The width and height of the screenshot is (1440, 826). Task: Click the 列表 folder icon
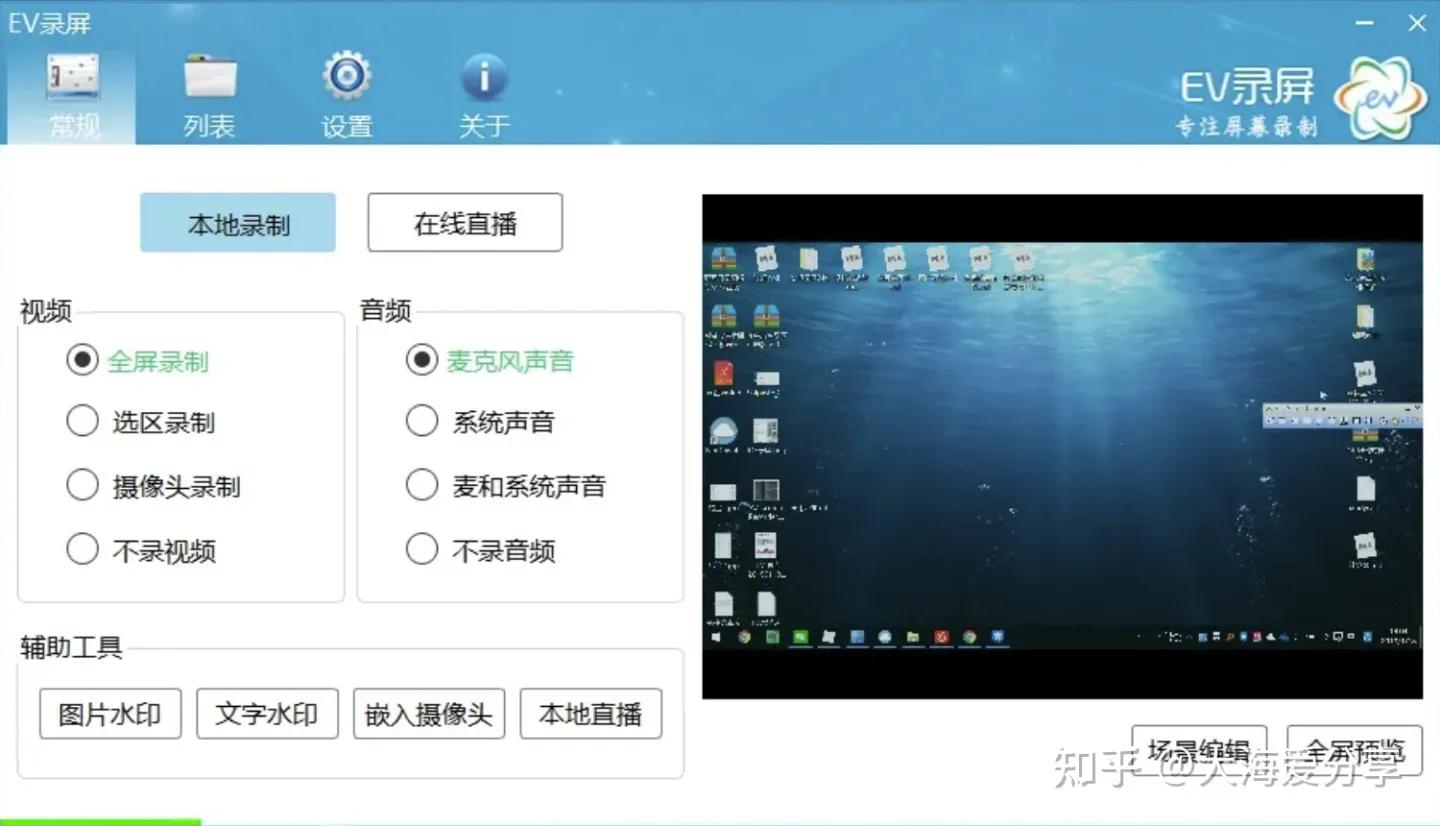coord(209,75)
